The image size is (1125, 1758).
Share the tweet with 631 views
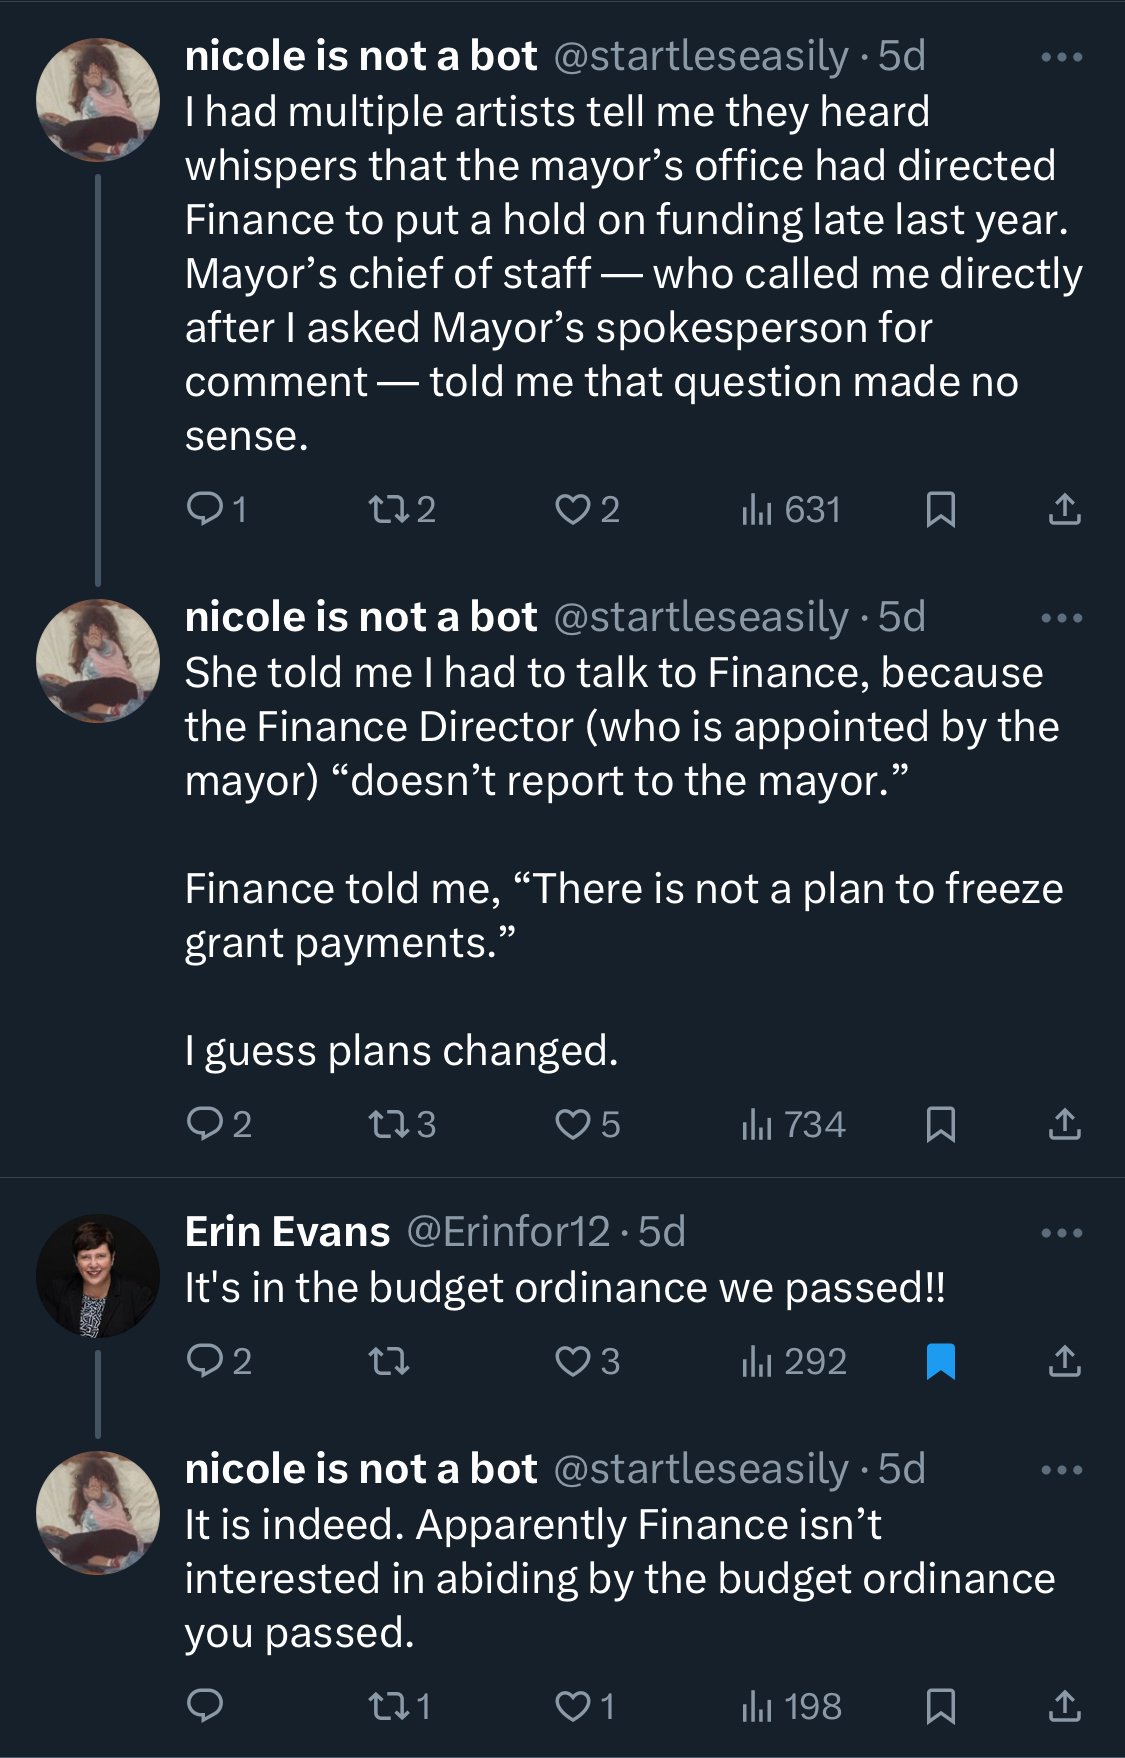point(1064,510)
